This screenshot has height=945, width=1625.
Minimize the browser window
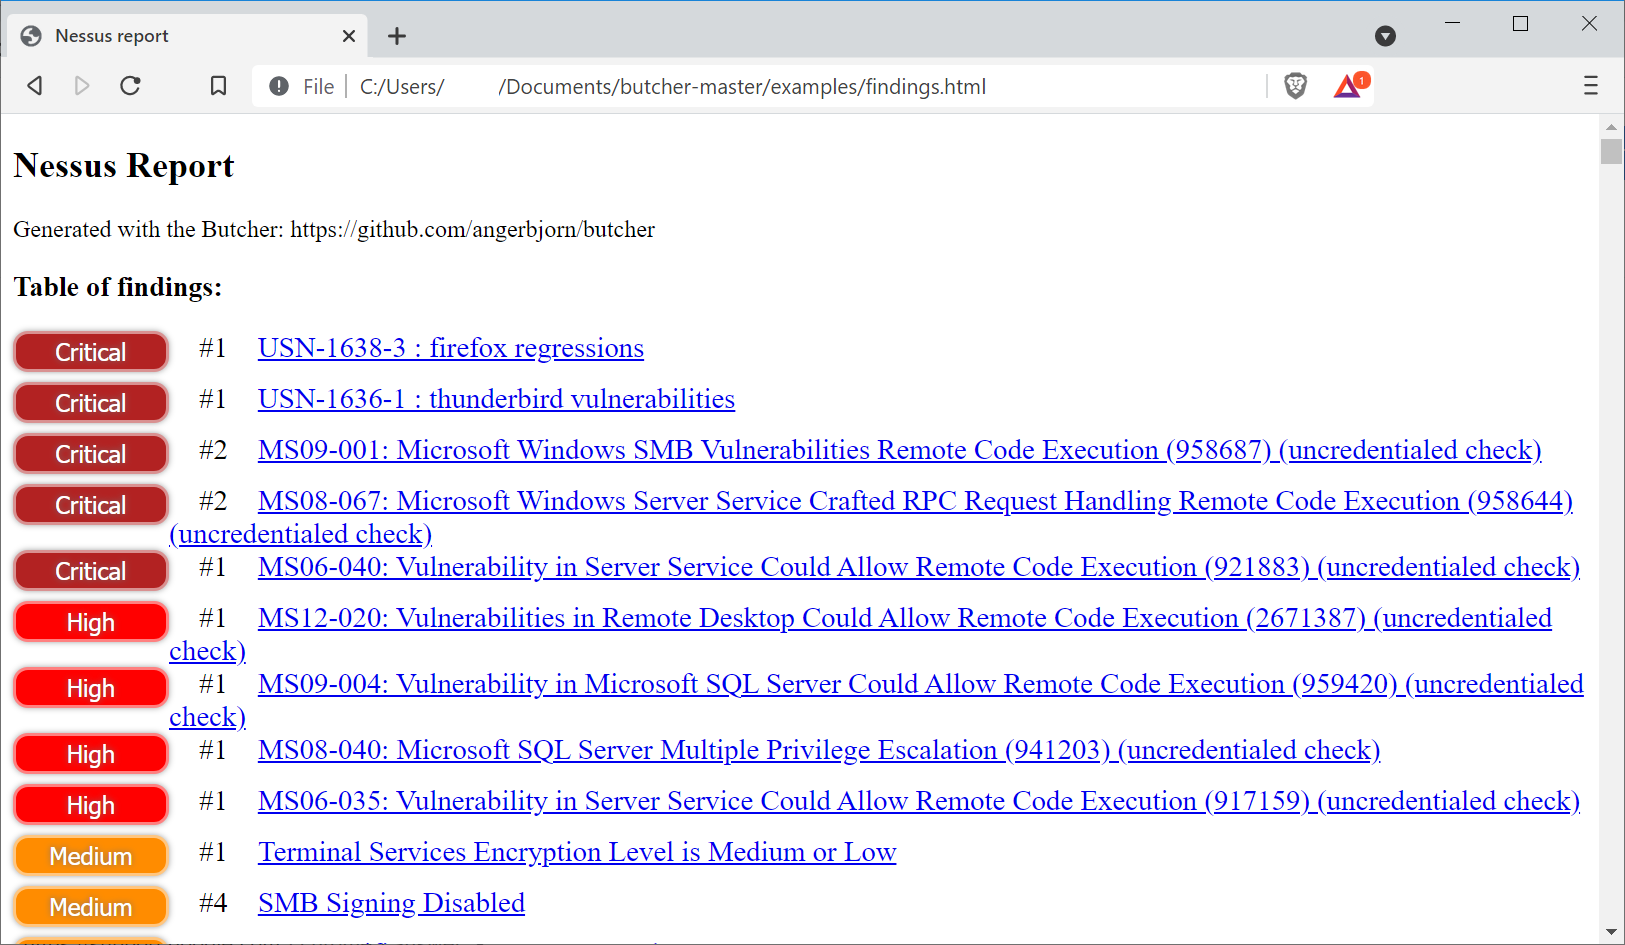tap(1453, 23)
